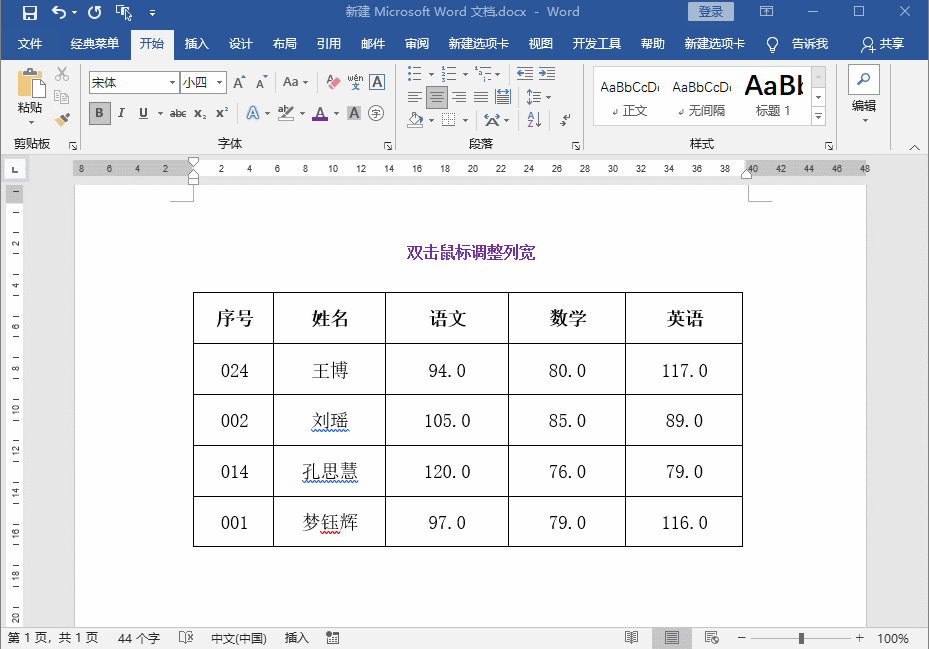
Task: Select the superscript icon
Action: click(x=221, y=113)
